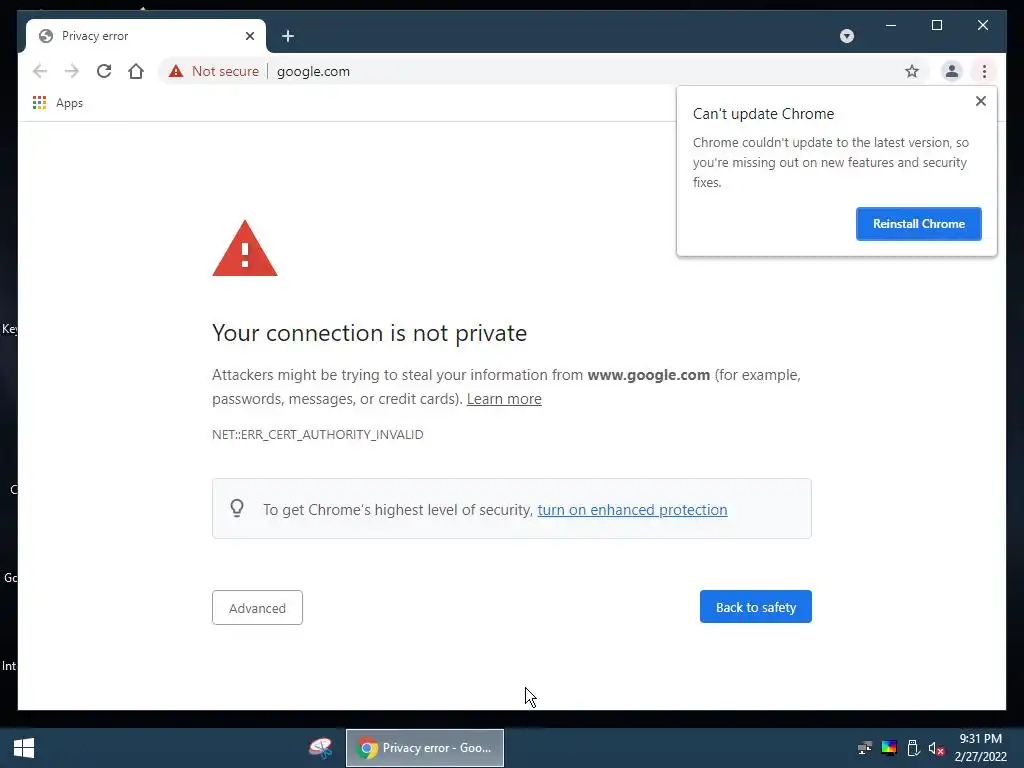The width and height of the screenshot is (1024, 768).
Task: Open the clock showing 9:31 PM
Action: coord(980,748)
